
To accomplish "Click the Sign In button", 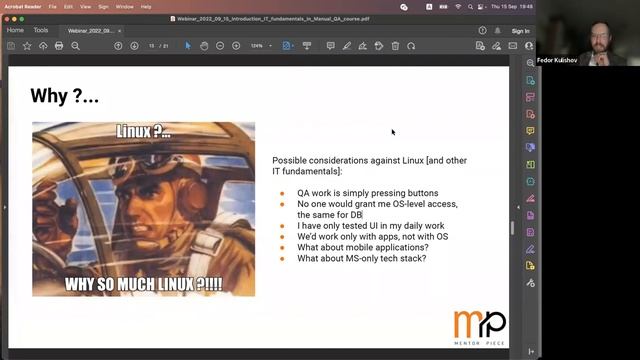I will [520, 31].
